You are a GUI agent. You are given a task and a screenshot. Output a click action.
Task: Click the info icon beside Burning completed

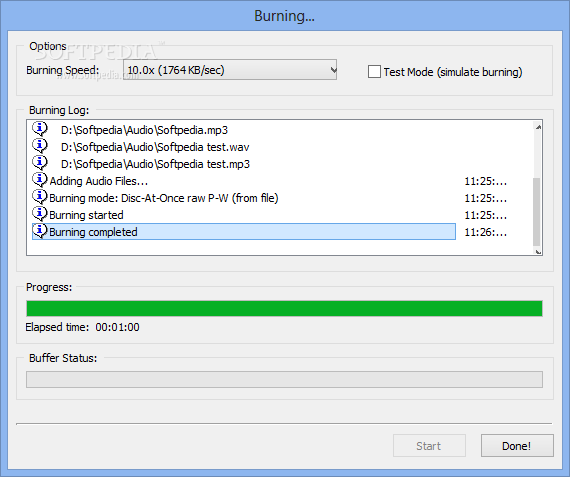click(40, 231)
